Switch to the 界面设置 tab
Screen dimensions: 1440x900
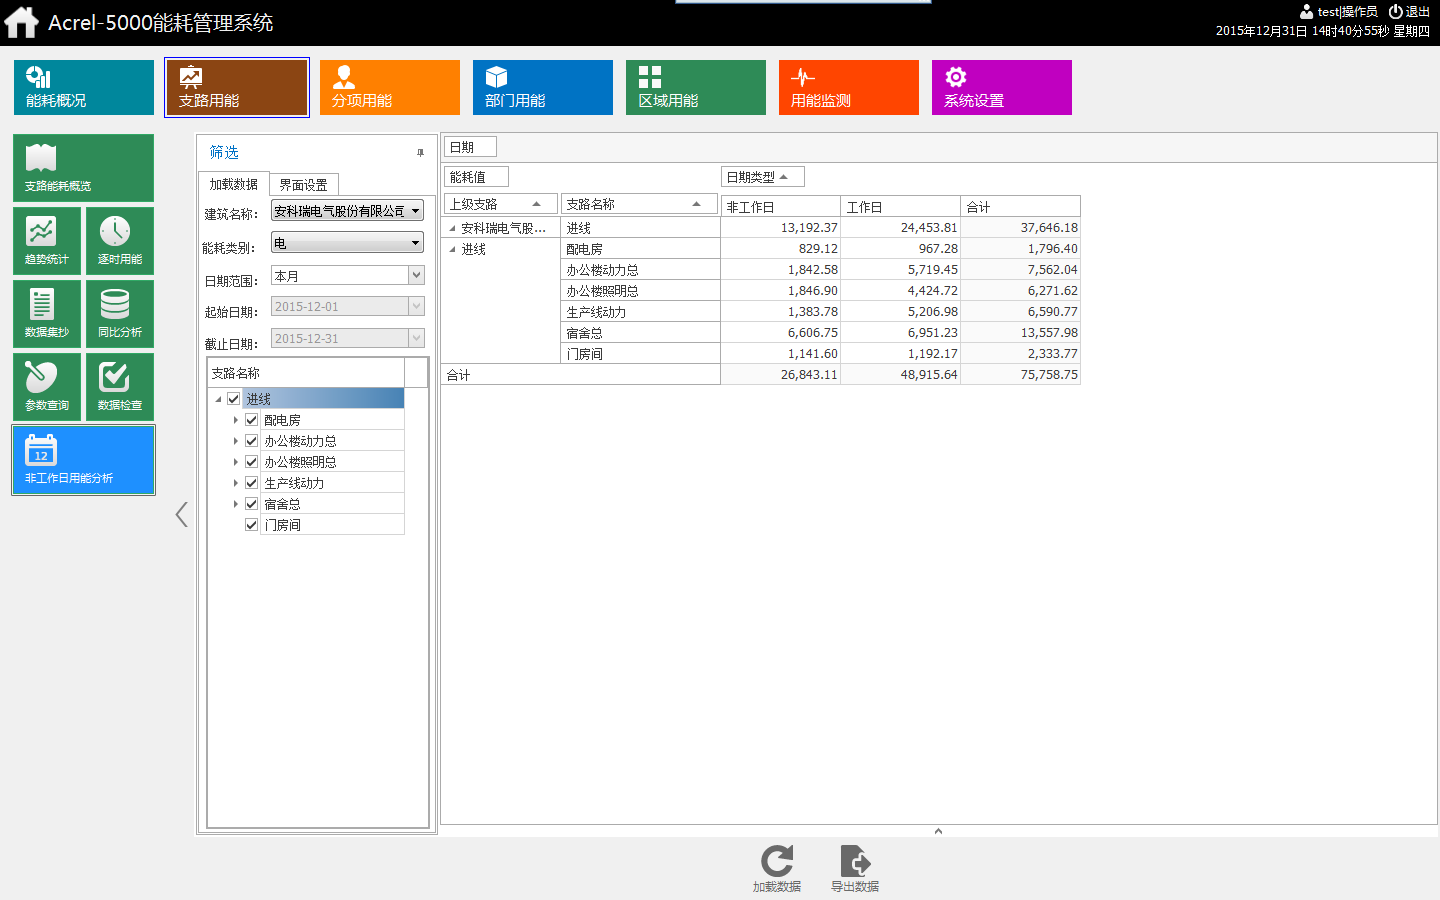(304, 185)
